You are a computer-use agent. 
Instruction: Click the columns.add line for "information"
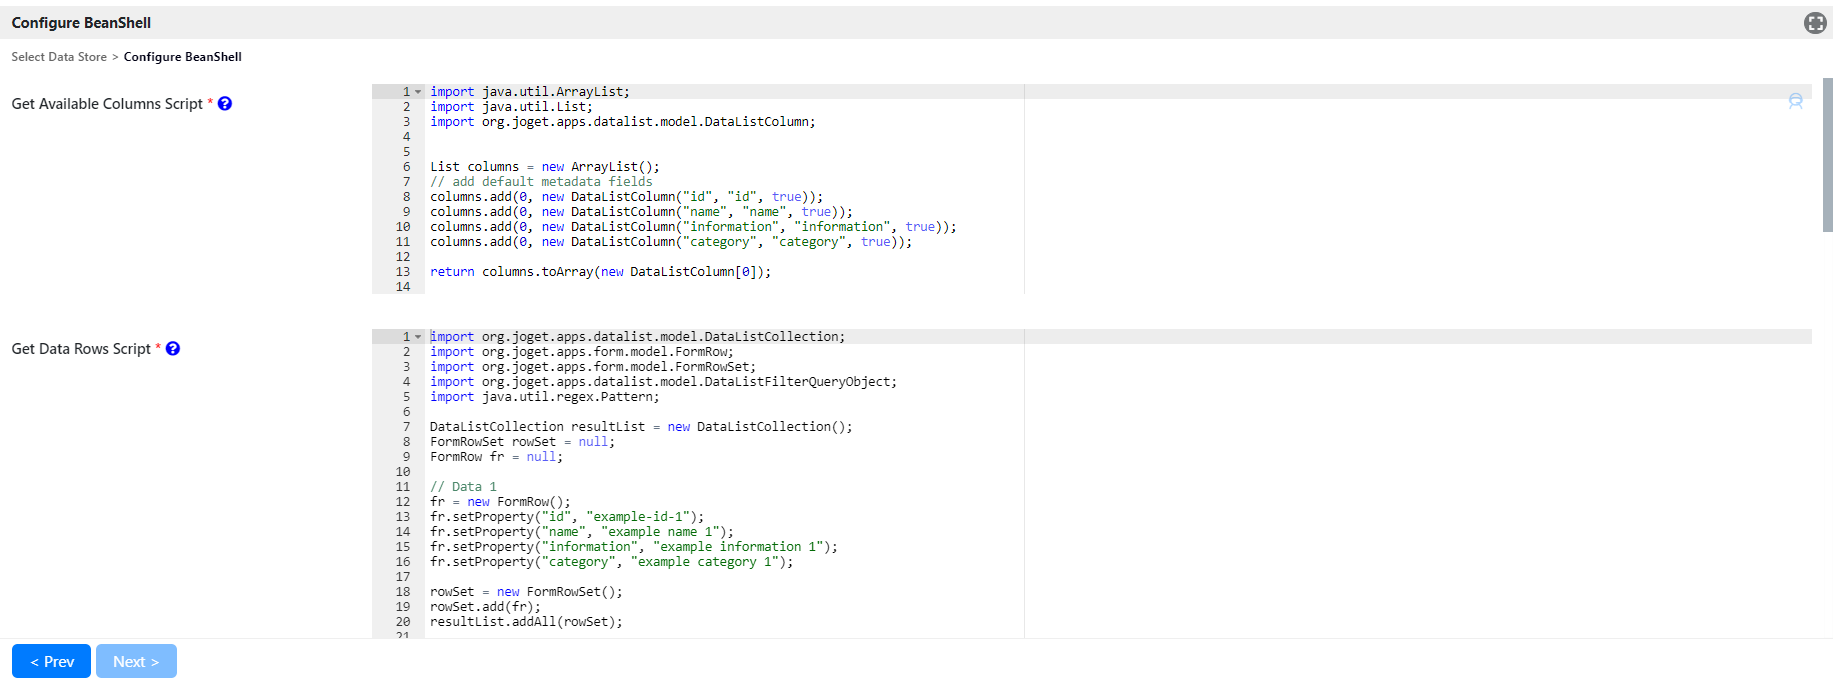693,227
